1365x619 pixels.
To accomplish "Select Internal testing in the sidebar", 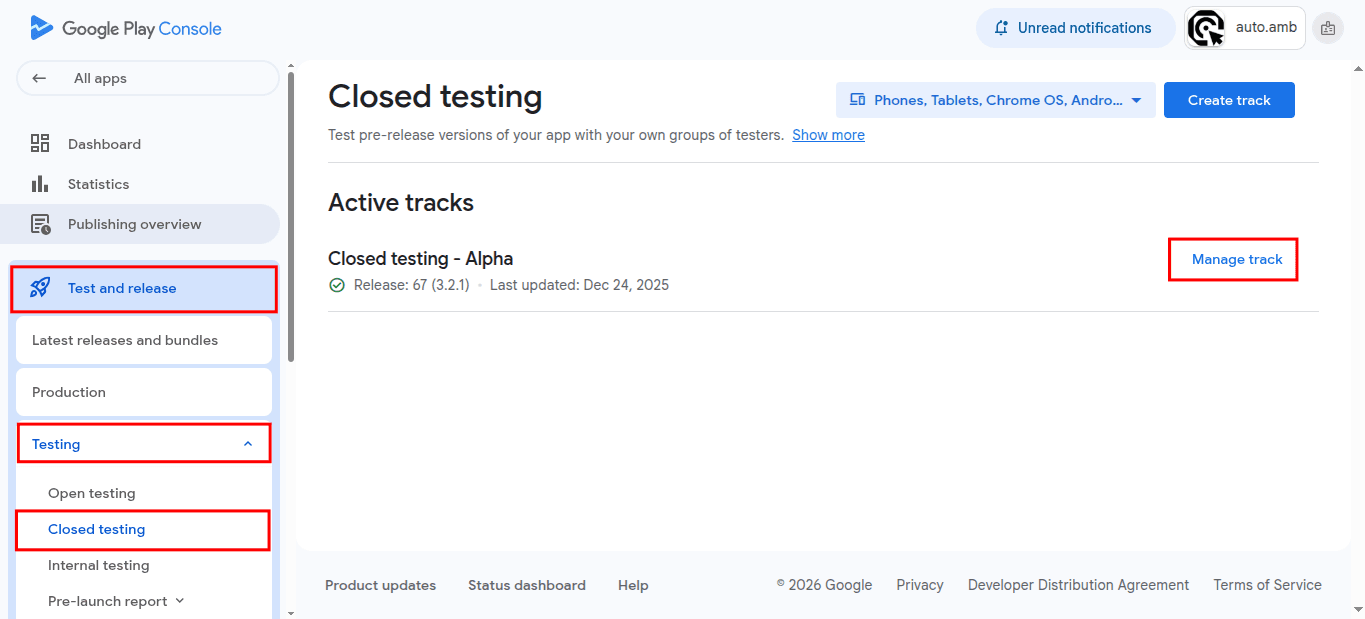I will pyautogui.click(x=98, y=565).
